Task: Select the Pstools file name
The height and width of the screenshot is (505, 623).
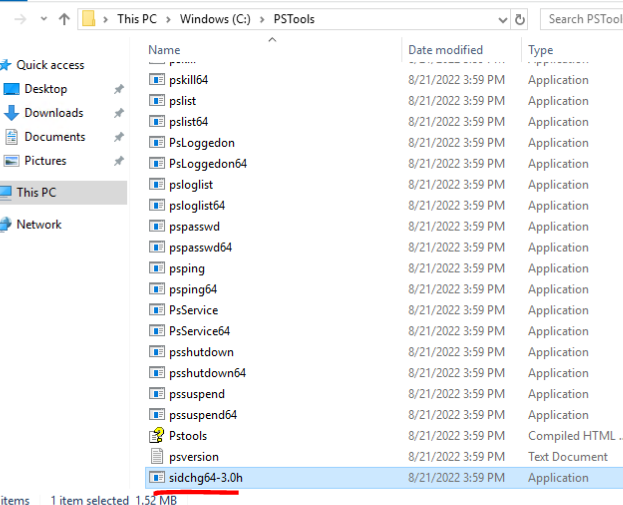Action: tap(188, 436)
